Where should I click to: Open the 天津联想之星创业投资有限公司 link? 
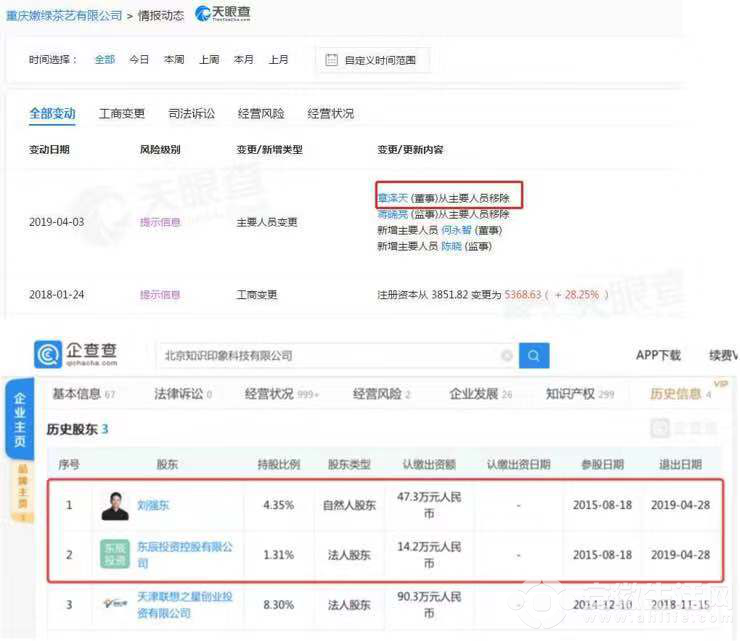click(x=185, y=605)
